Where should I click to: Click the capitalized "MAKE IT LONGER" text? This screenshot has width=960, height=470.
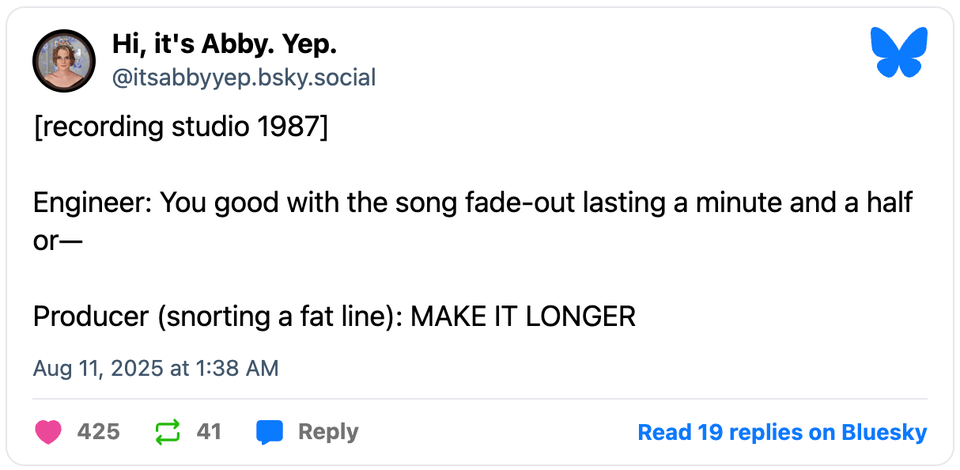coord(523,316)
